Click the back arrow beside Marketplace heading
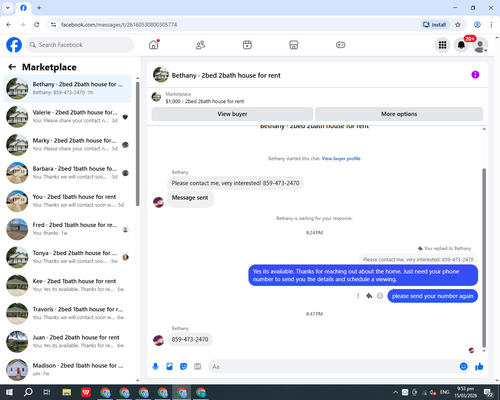500x400 pixels. 12,67
